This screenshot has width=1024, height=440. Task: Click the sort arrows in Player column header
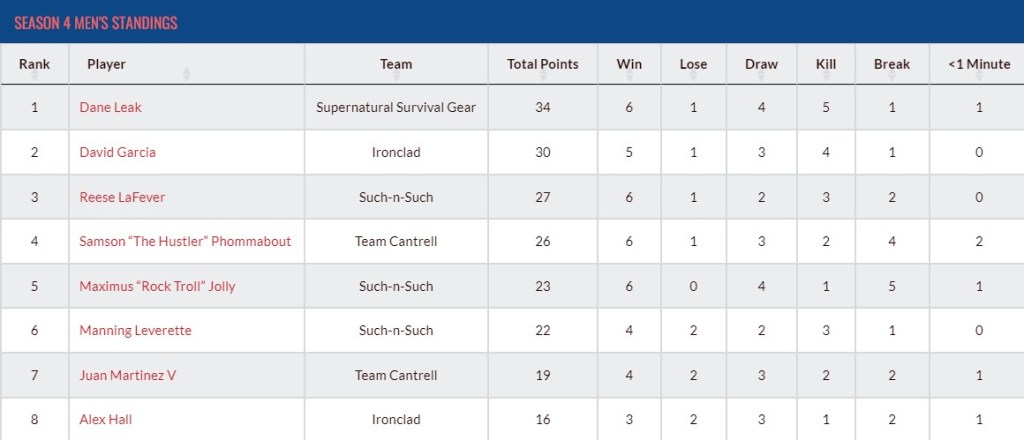pyautogui.click(x=186, y=74)
